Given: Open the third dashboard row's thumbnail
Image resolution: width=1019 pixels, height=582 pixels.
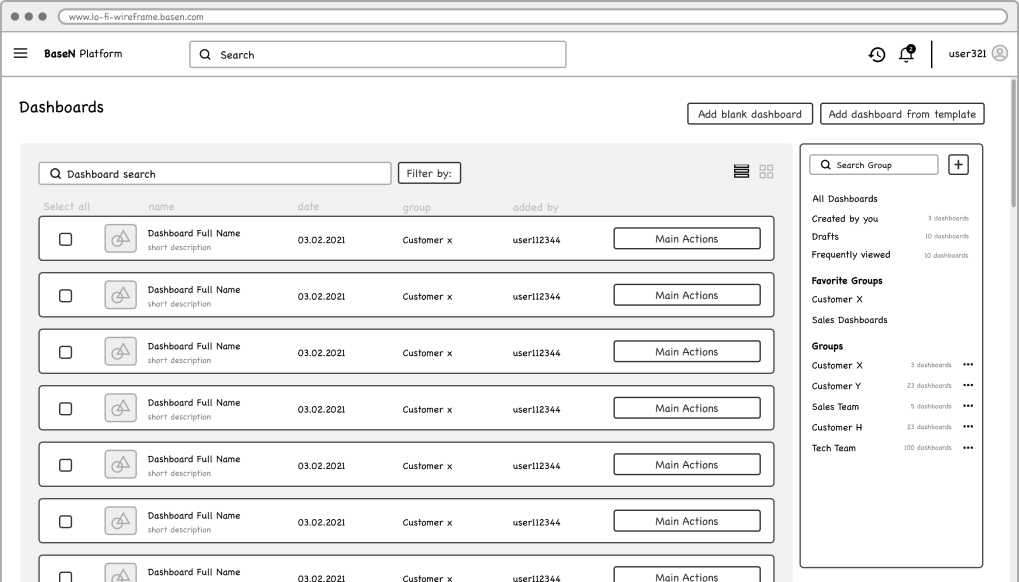Looking at the screenshot, I should [x=120, y=351].
